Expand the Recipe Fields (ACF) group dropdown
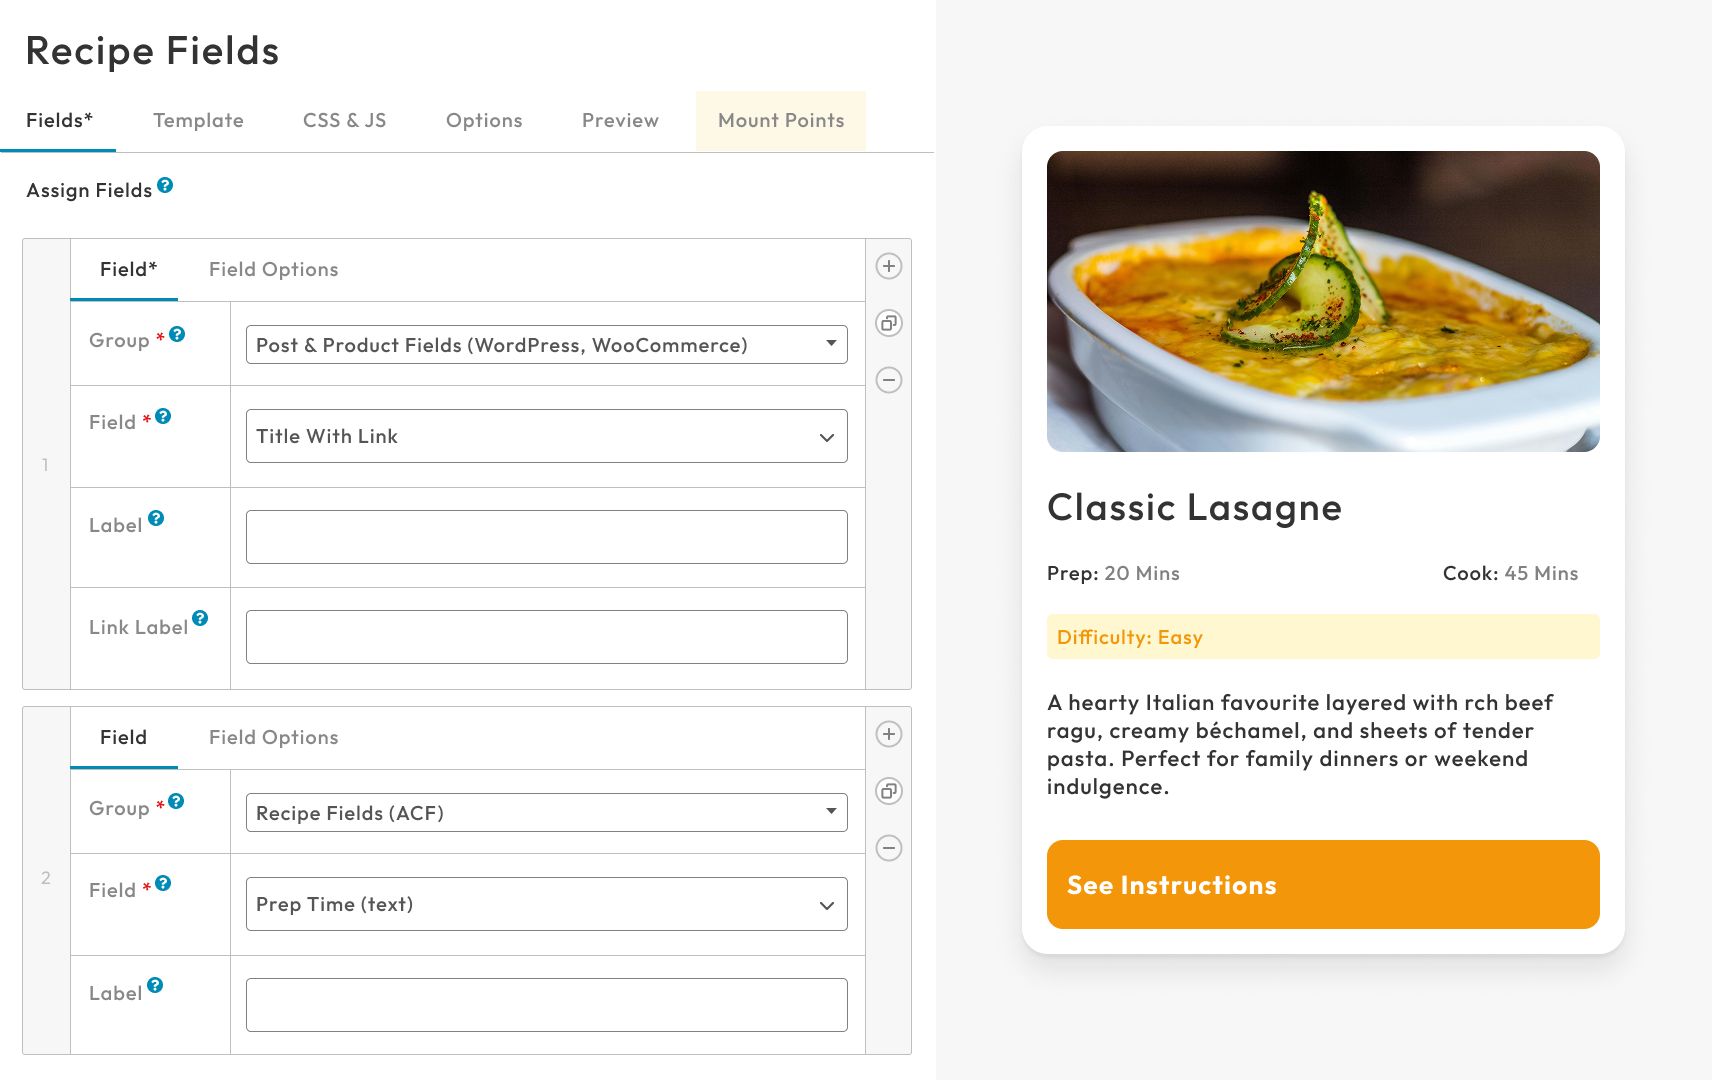Image resolution: width=1712 pixels, height=1080 pixels. (546, 813)
